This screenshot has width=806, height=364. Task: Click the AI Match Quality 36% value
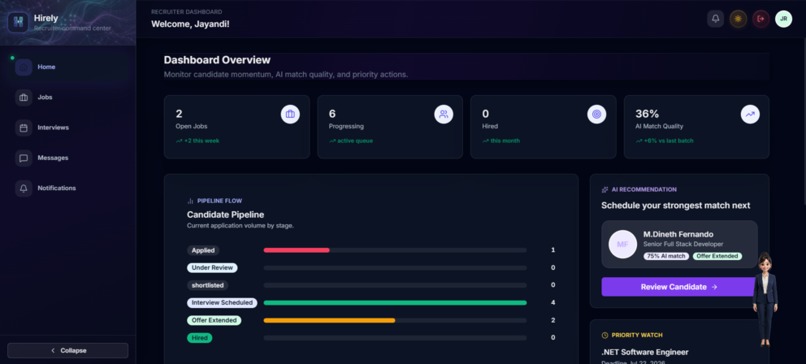click(647, 114)
